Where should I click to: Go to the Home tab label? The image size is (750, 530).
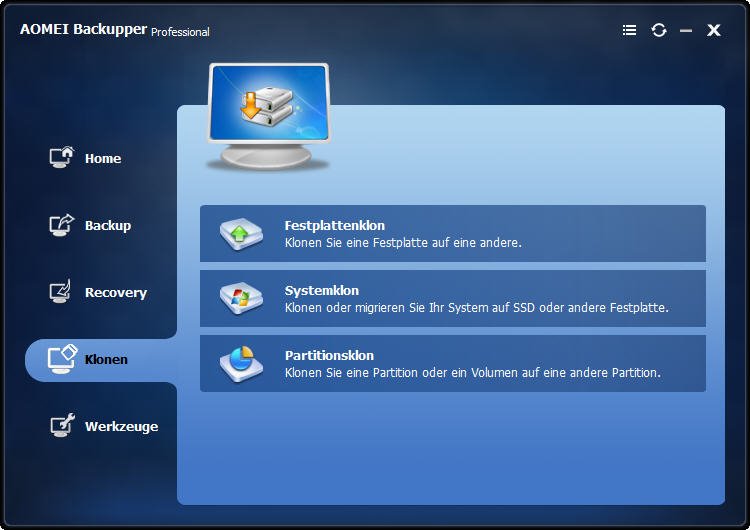103,158
